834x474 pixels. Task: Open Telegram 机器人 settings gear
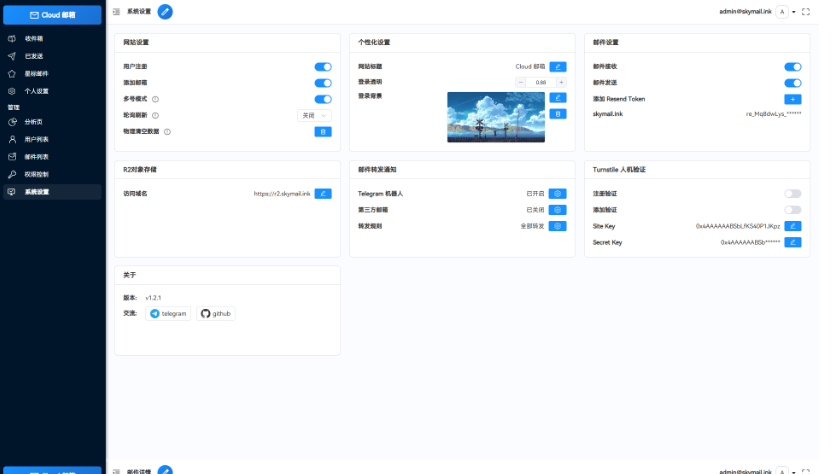558,193
